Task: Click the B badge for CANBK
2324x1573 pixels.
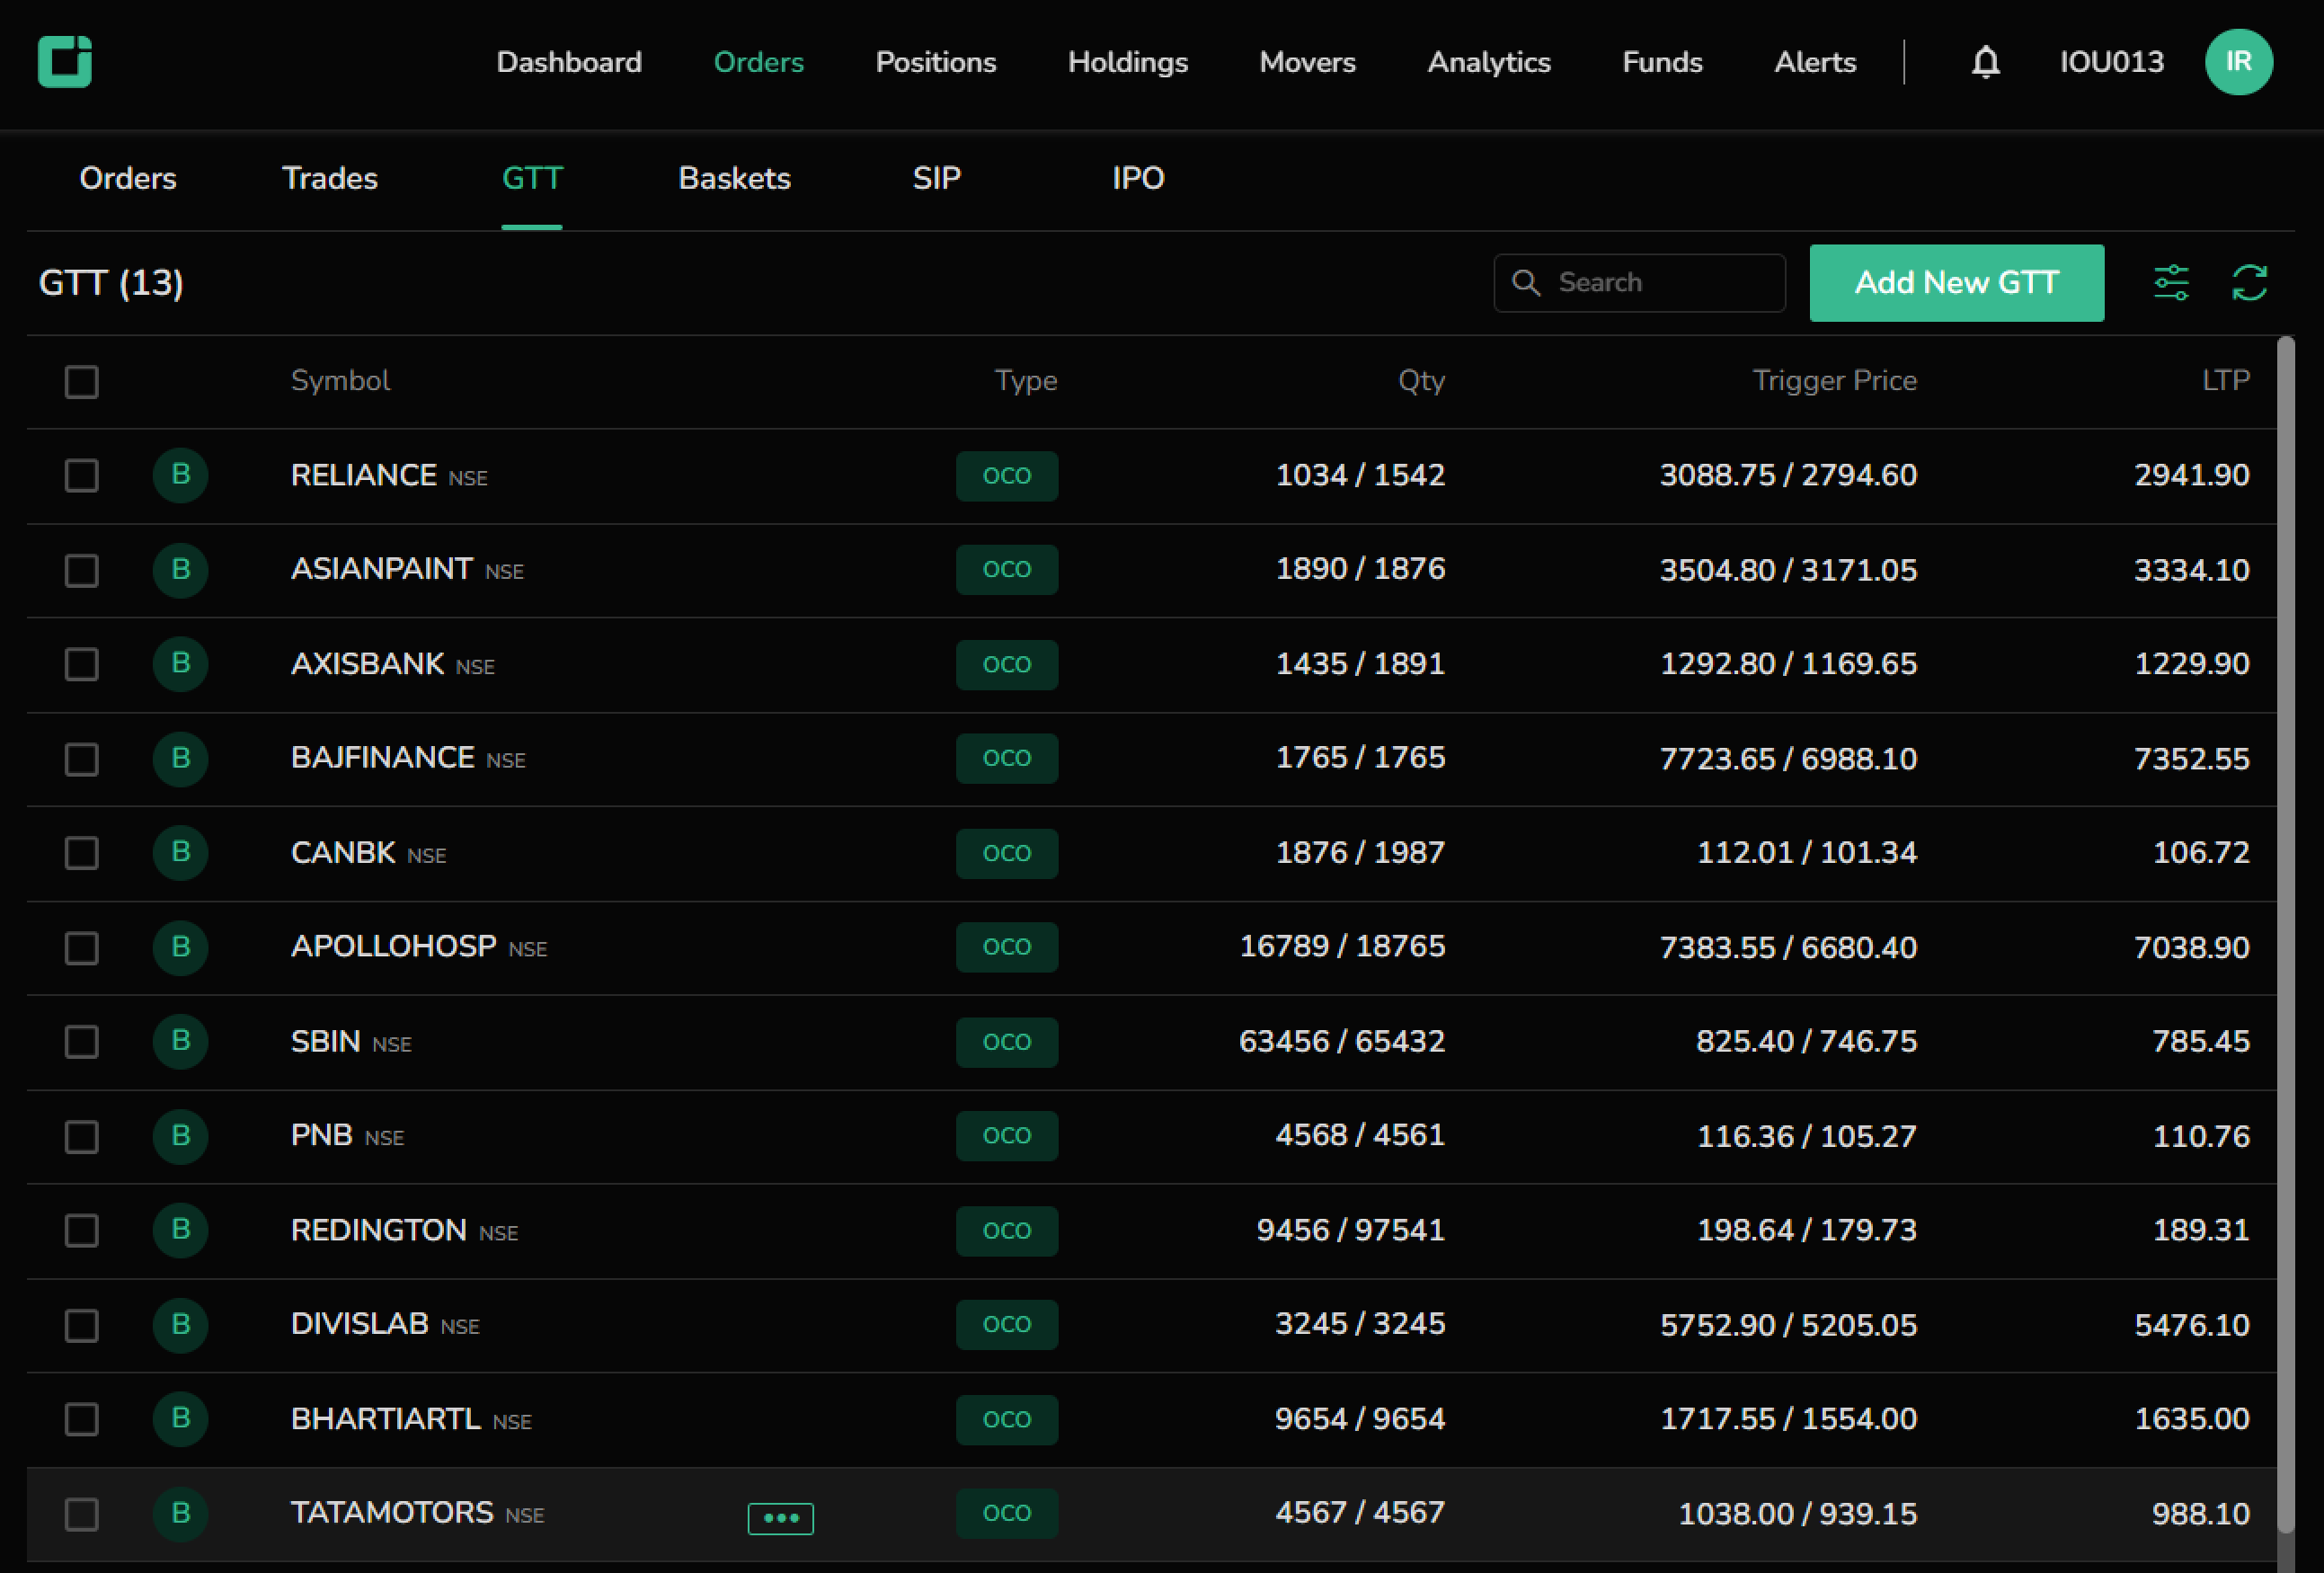Action: (x=180, y=853)
